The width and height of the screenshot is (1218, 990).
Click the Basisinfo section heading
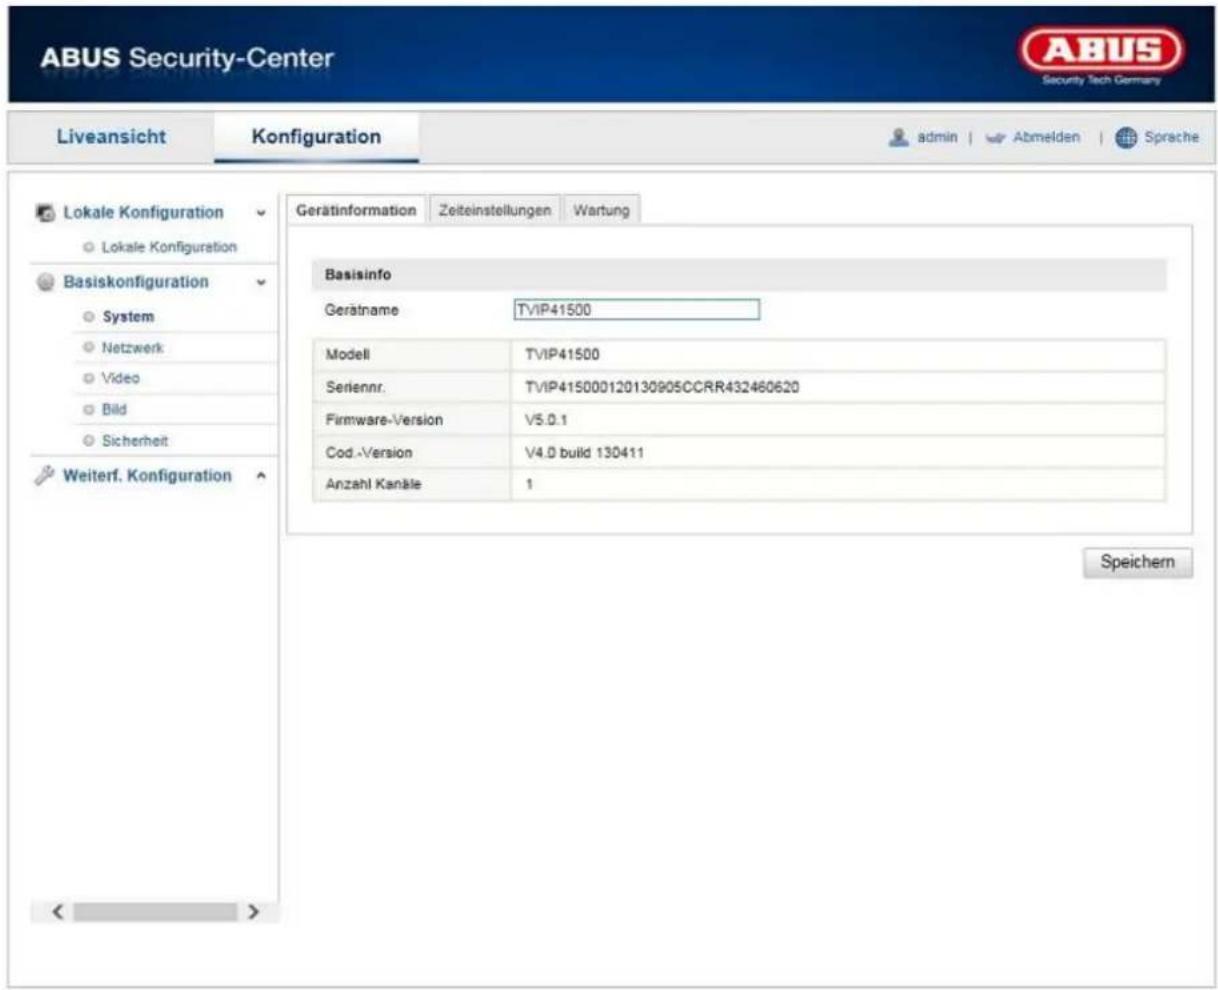pos(358,274)
